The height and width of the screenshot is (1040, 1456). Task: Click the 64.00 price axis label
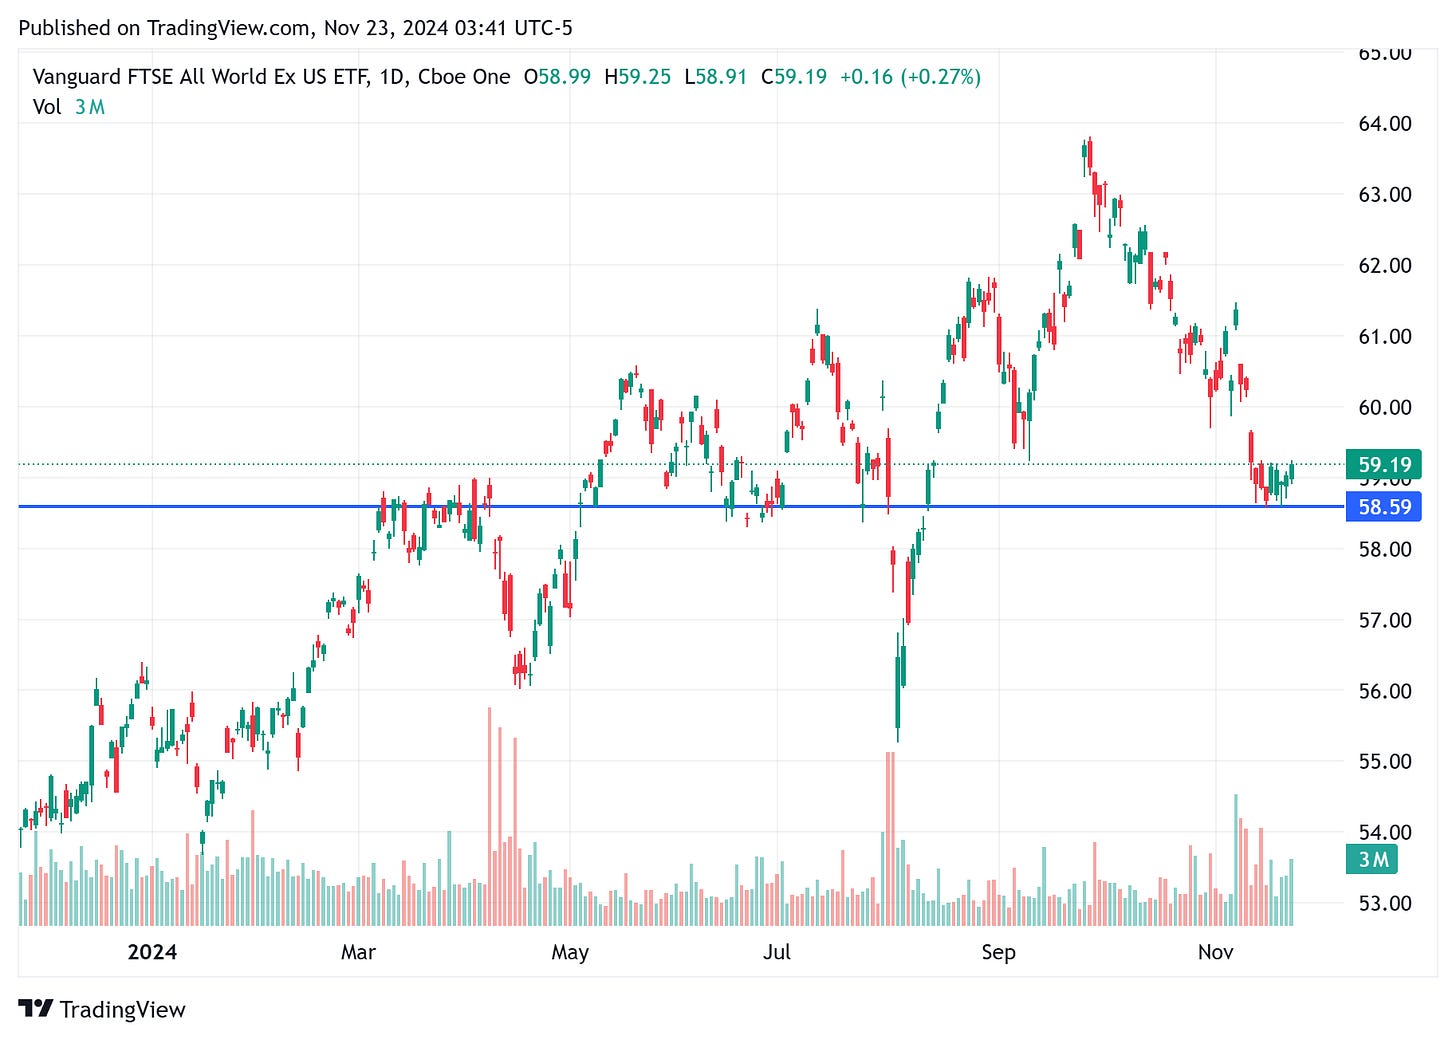tap(1385, 124)
